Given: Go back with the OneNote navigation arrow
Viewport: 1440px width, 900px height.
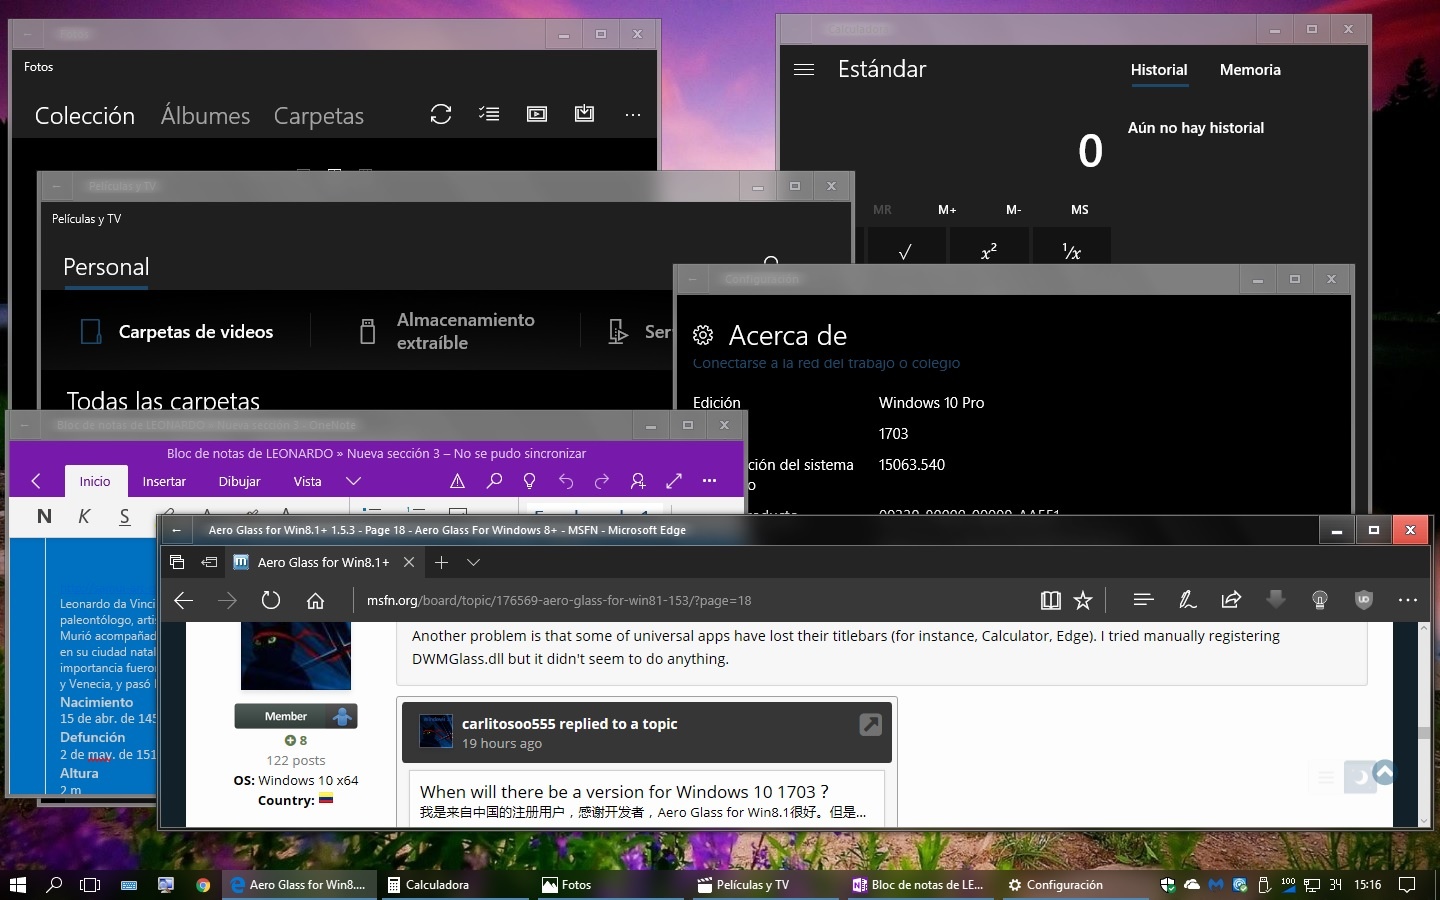Looking at the screenshot, I should pos(36,481).
